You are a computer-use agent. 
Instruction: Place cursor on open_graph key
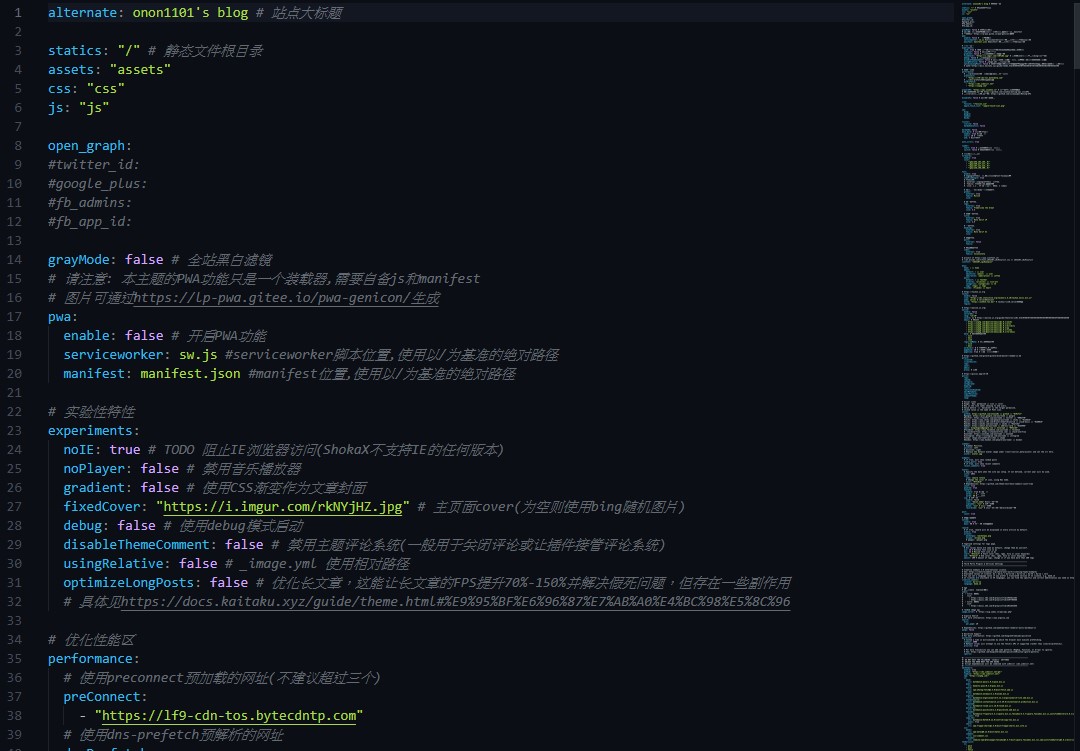click(87, 146)
